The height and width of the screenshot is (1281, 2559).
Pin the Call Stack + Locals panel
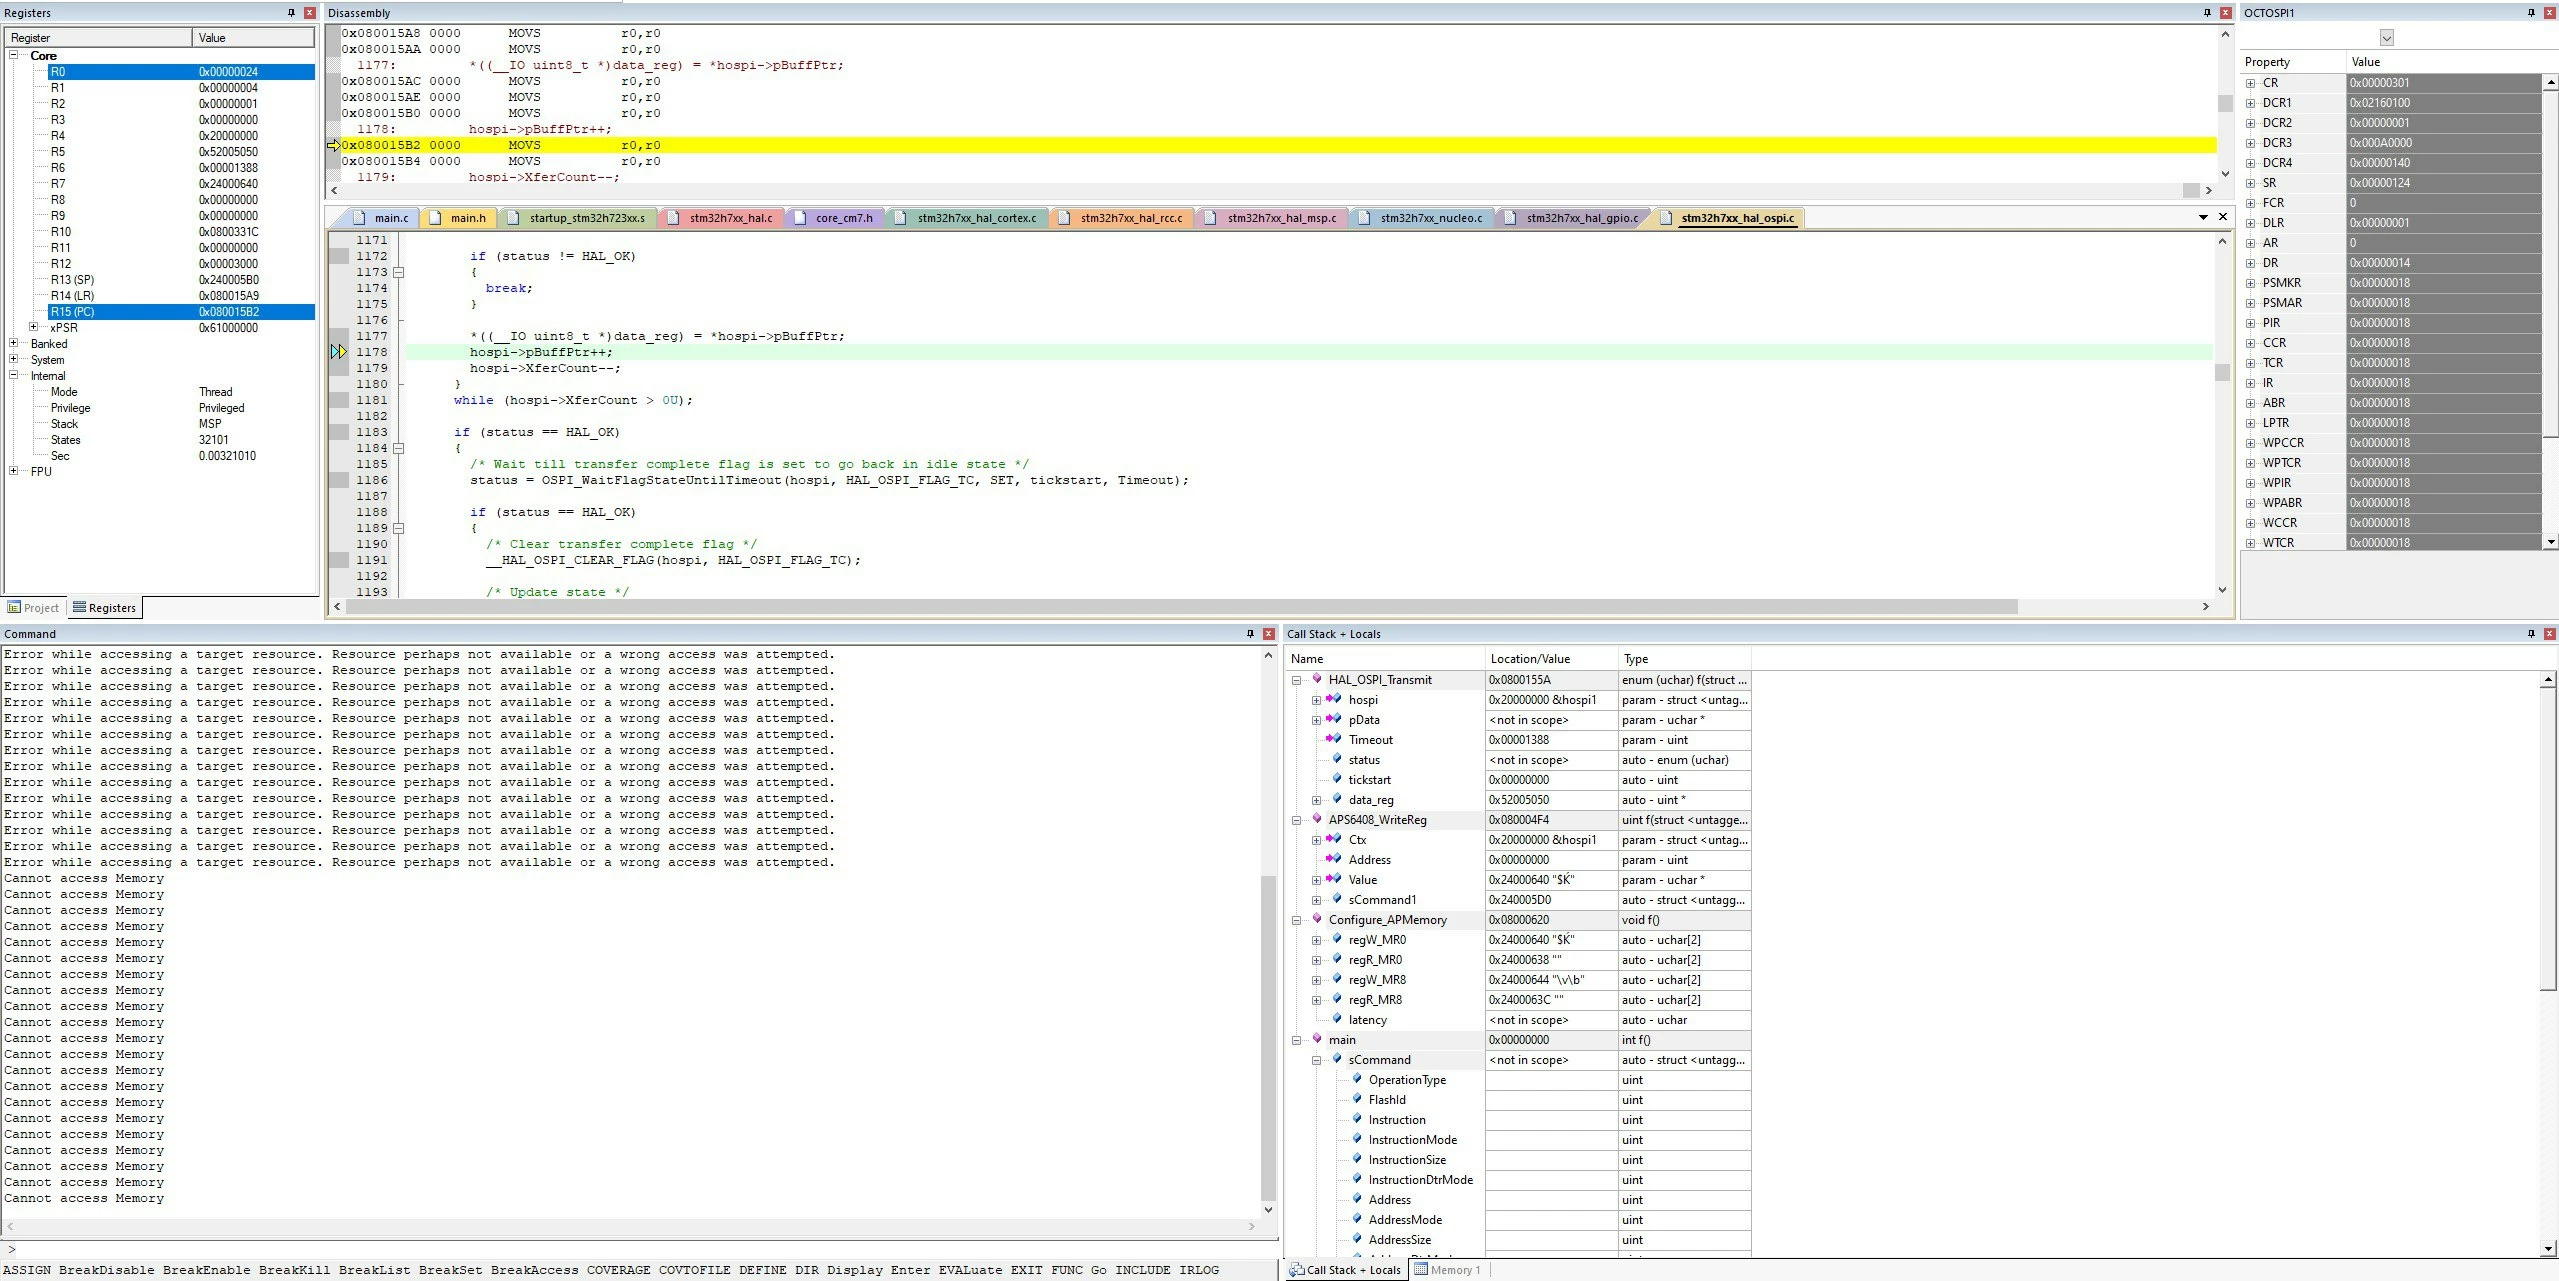(2531, 634)
